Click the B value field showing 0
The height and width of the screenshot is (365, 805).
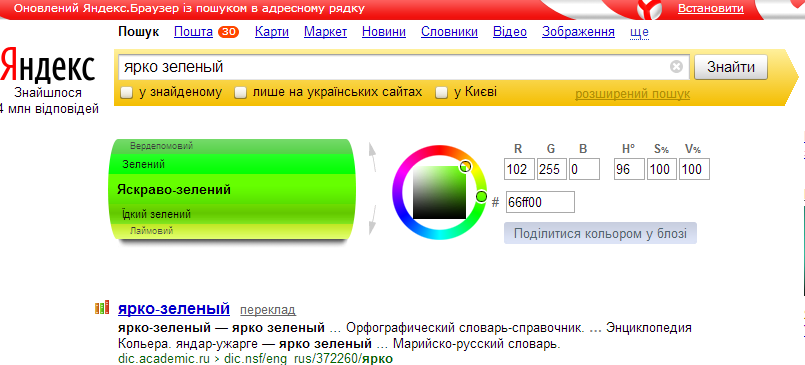(584, 169)
